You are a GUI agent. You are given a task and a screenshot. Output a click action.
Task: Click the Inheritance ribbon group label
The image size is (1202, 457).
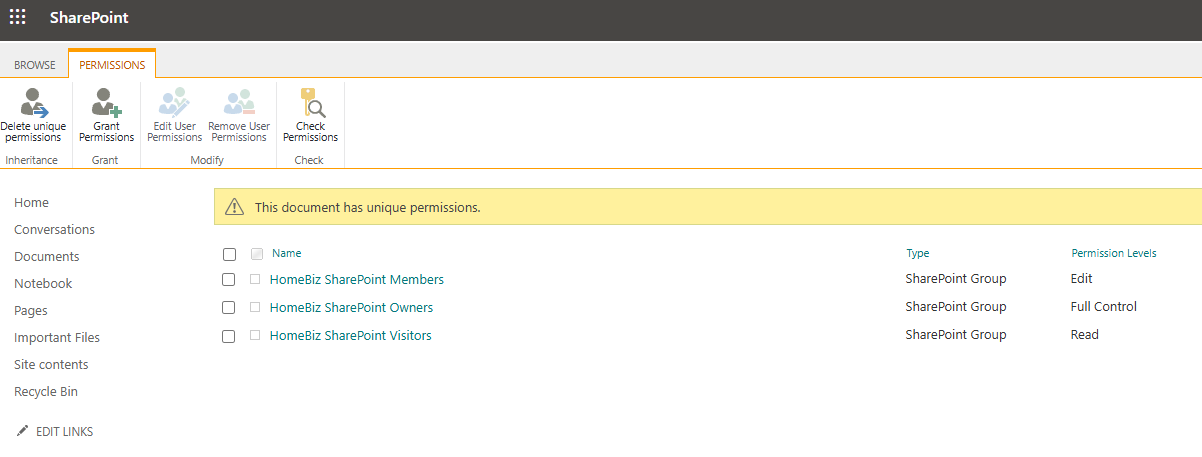coord(32,160)
